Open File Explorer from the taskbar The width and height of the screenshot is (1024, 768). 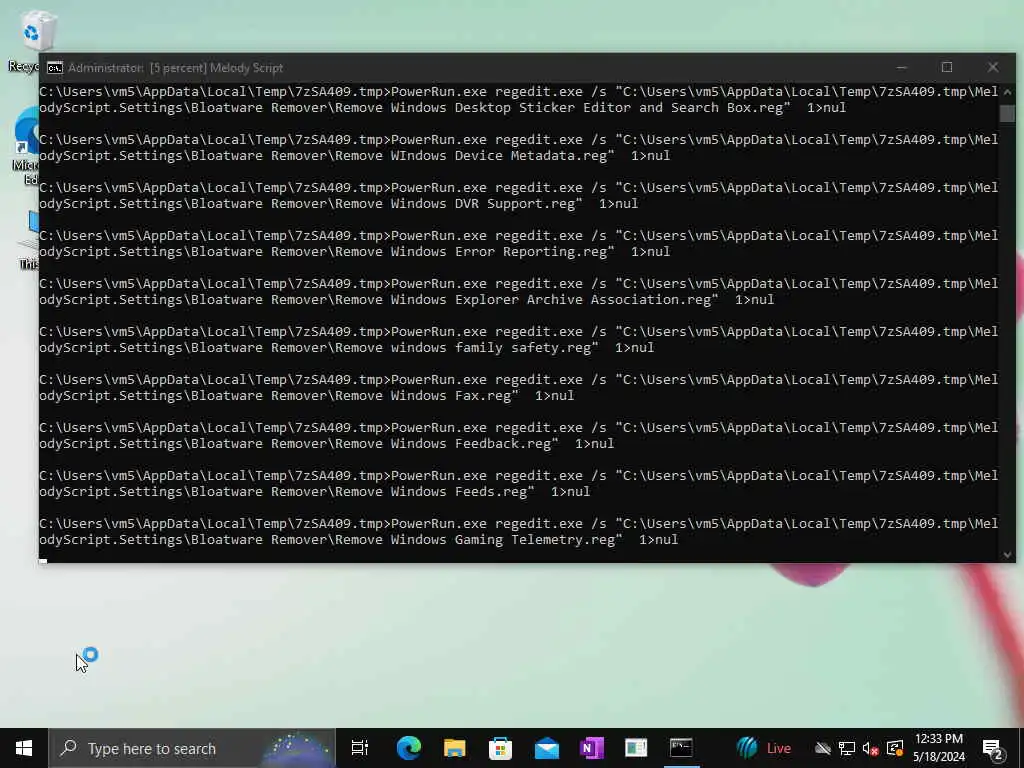click(455, 748)
